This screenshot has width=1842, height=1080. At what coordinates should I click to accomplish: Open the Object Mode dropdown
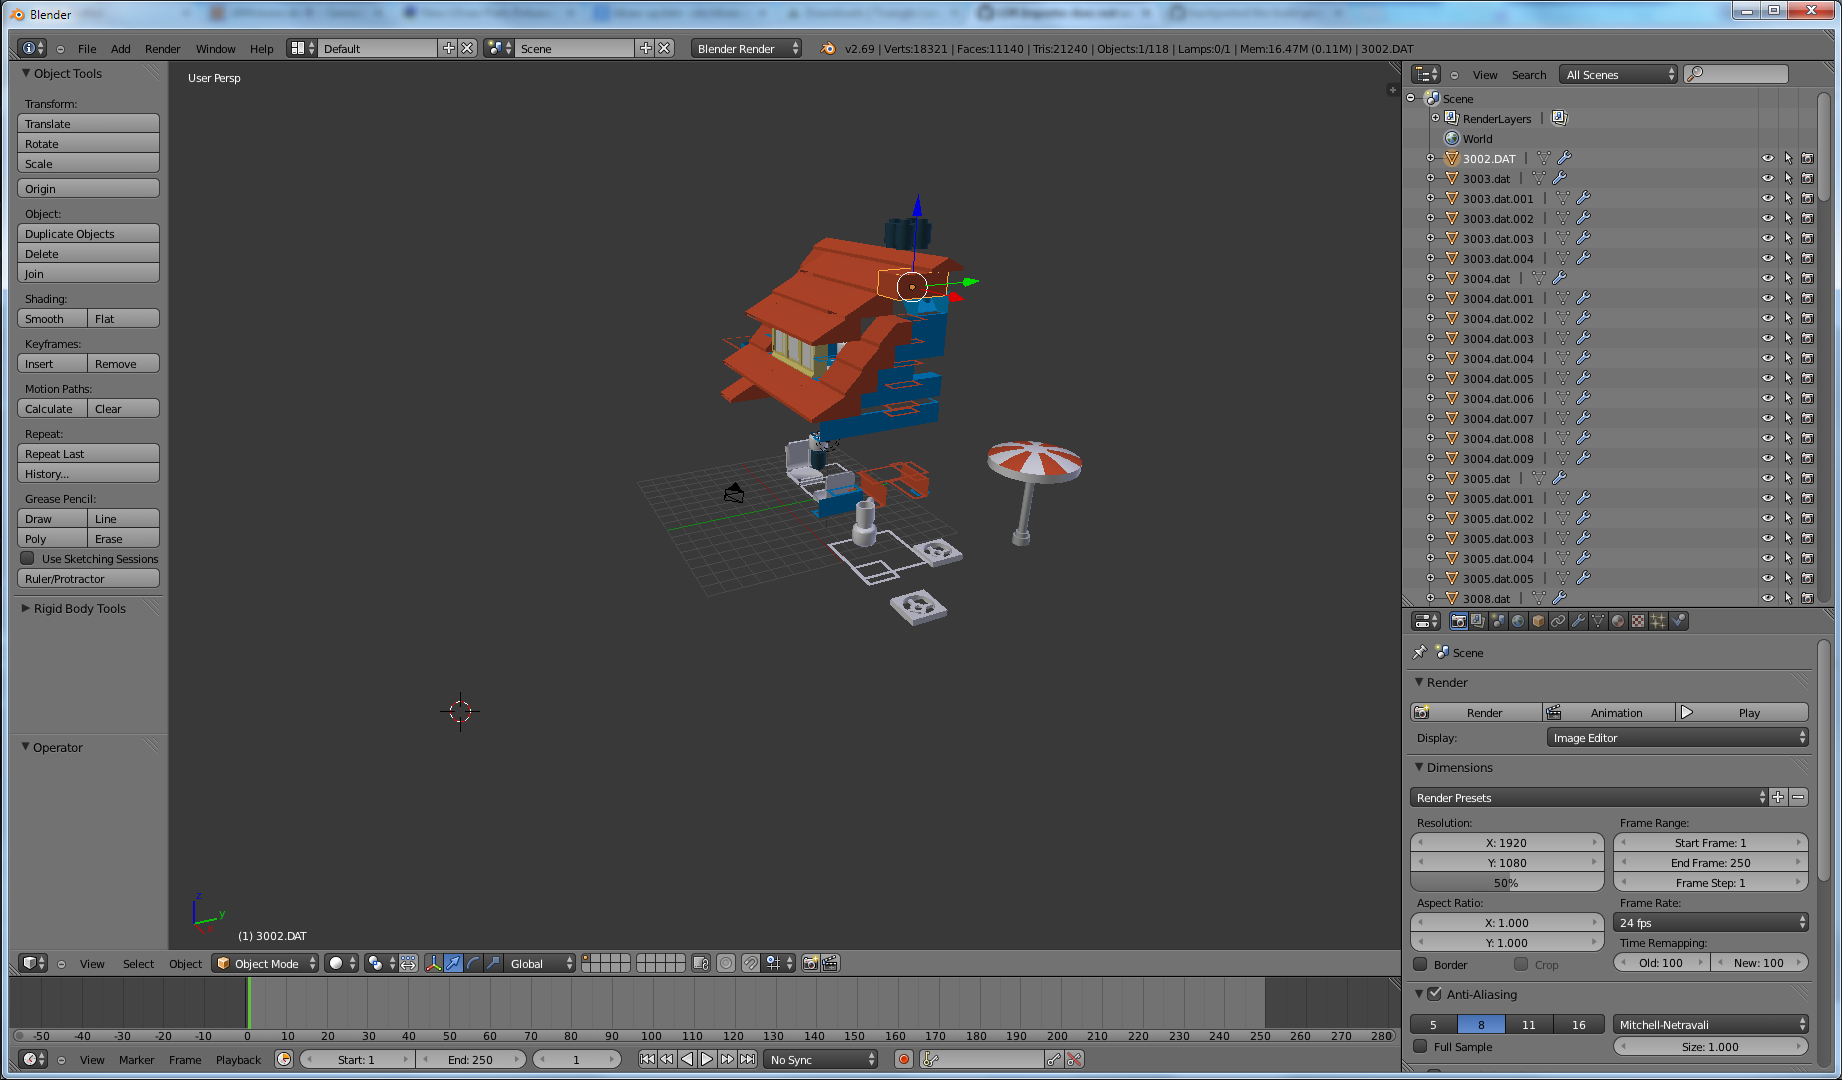tap(265, 963)
